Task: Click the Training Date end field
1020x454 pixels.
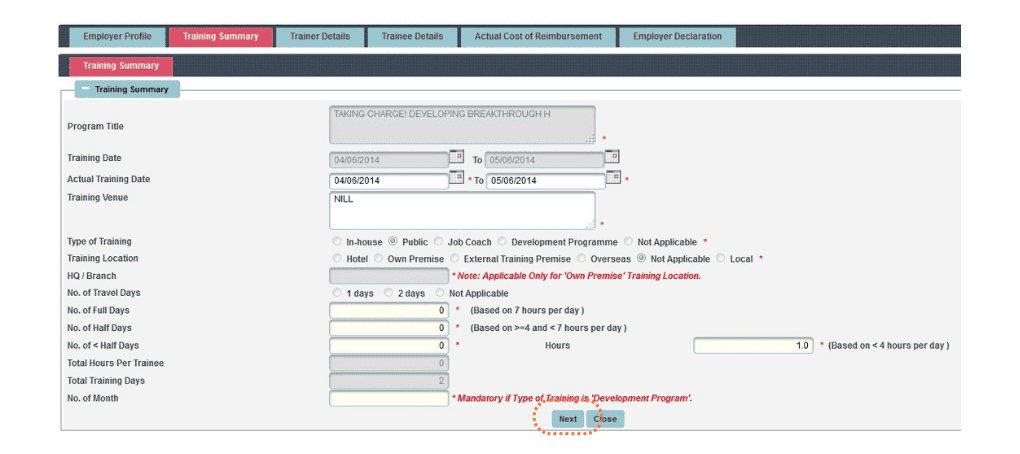Action: pyautogui.click(x=544, y=159)
